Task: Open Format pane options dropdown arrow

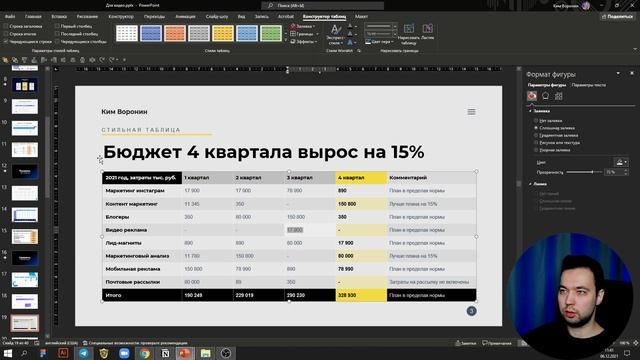Action: [618, 74]
